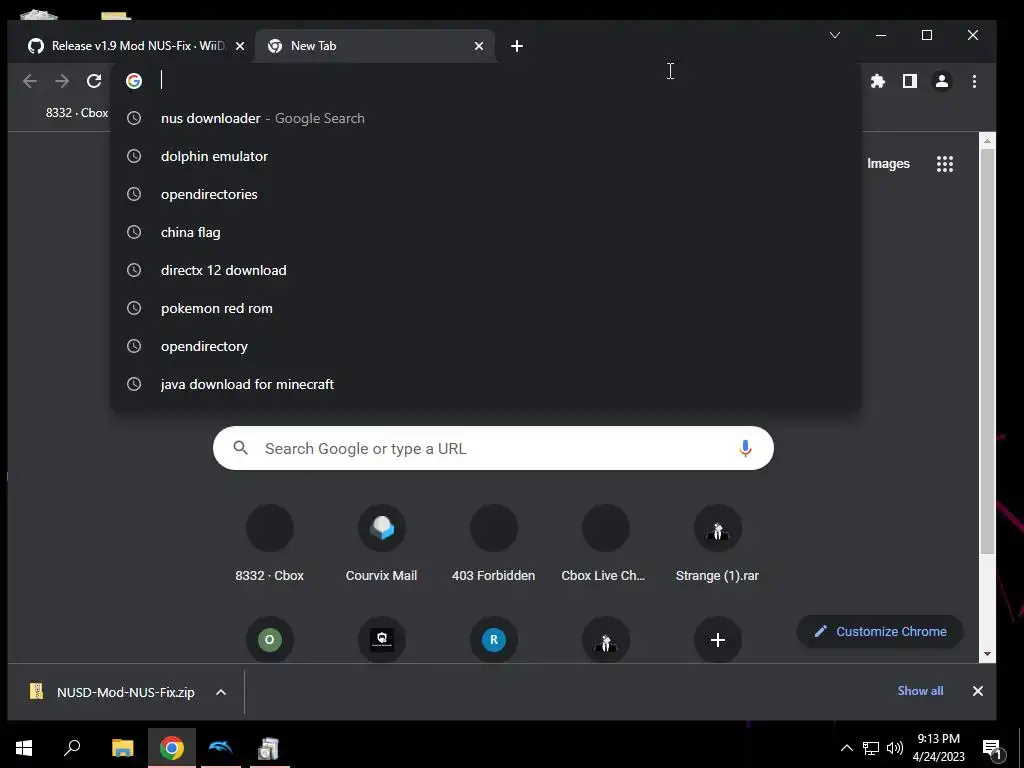Show hidden system tray icons

pyautogui.click(x=846, y=748)
